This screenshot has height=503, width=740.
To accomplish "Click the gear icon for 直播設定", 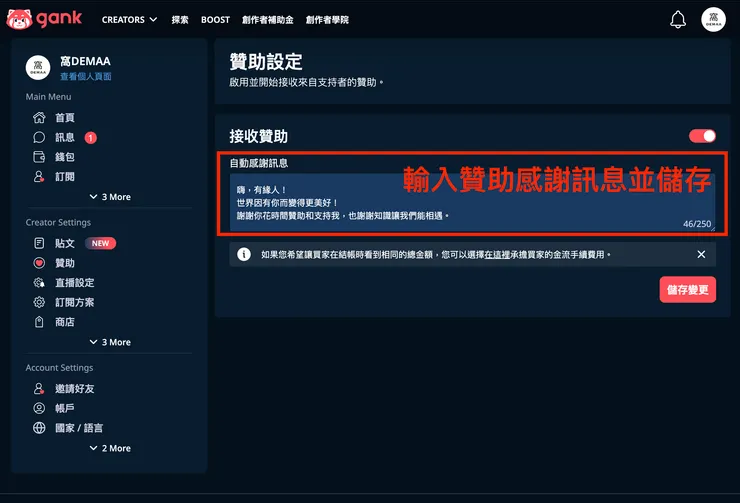I will pyautogui.click(x=39, y=283).
